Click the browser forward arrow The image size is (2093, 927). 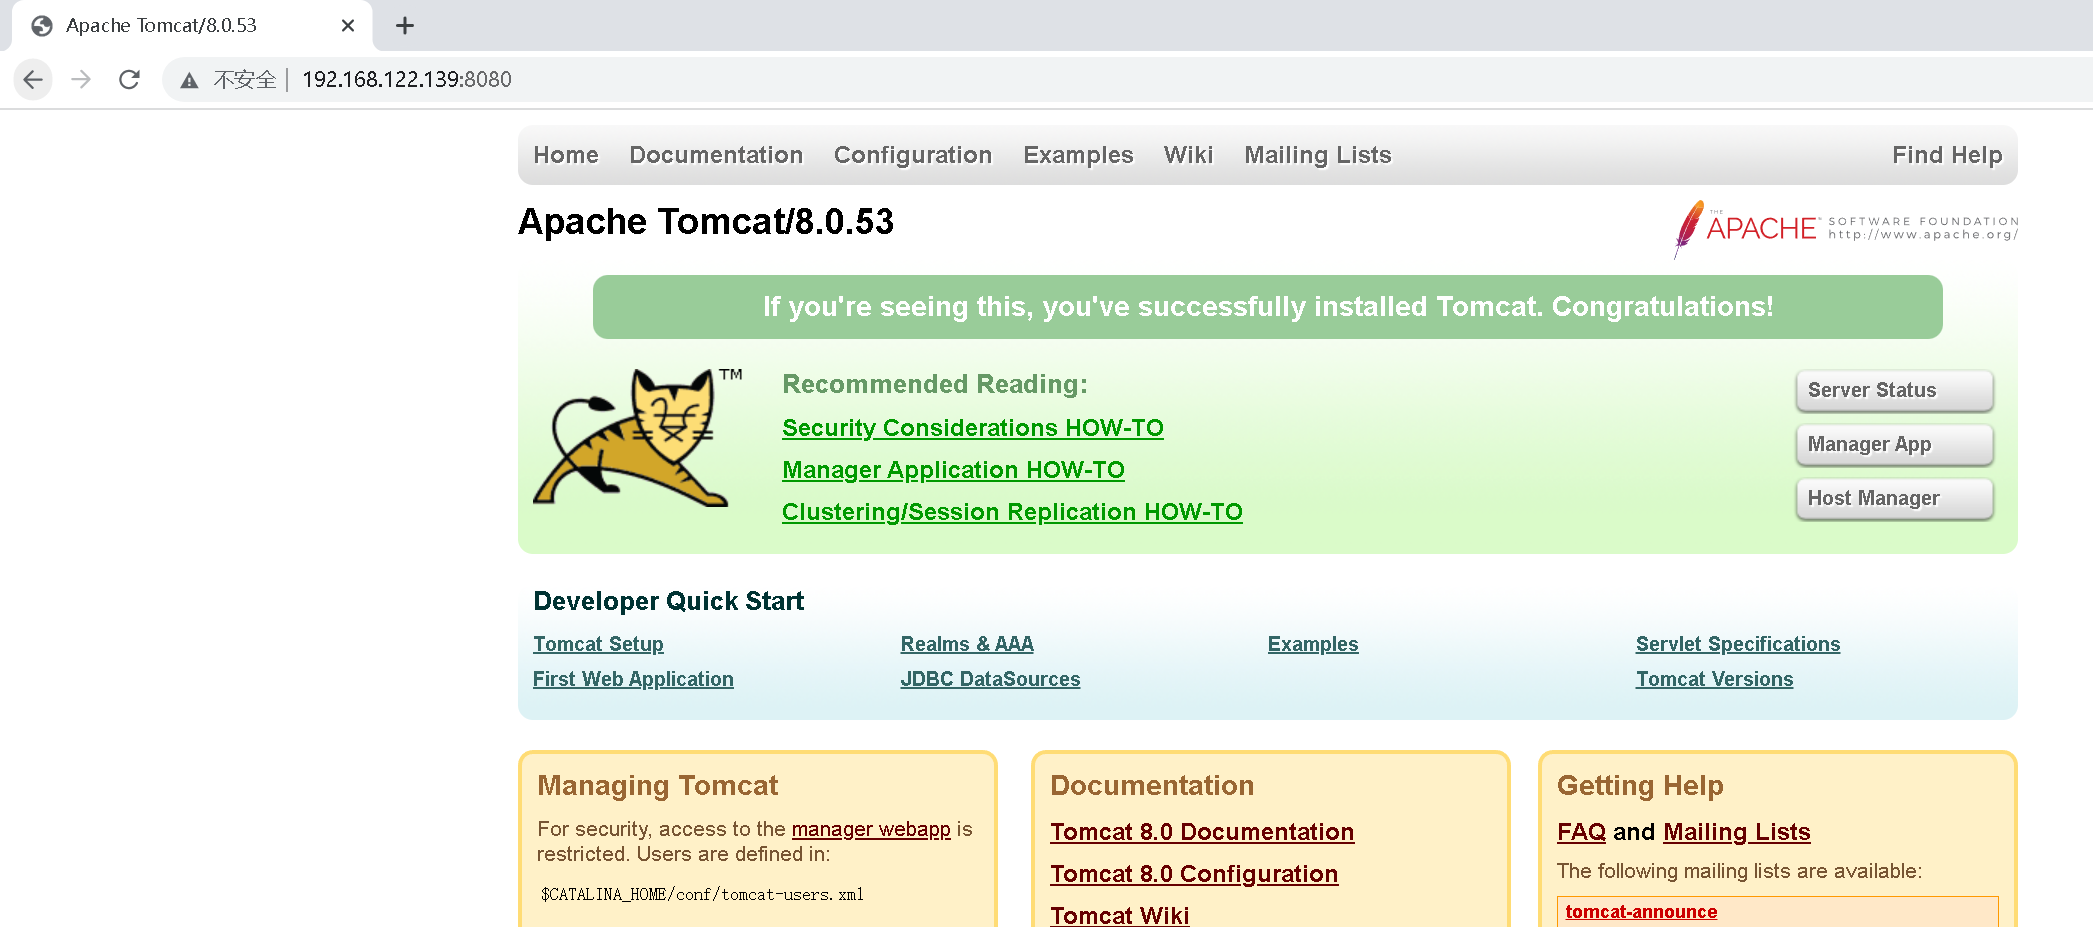pos(81,79)
